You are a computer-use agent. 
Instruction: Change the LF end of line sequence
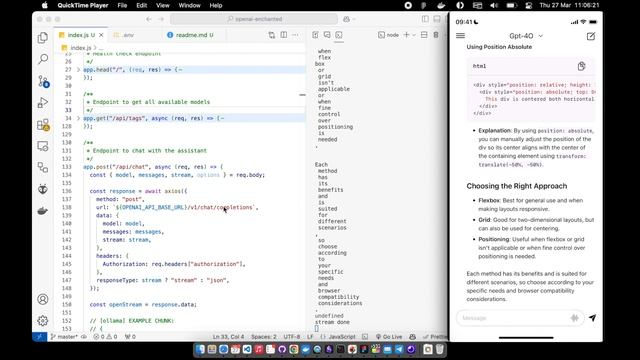(310, 337)
